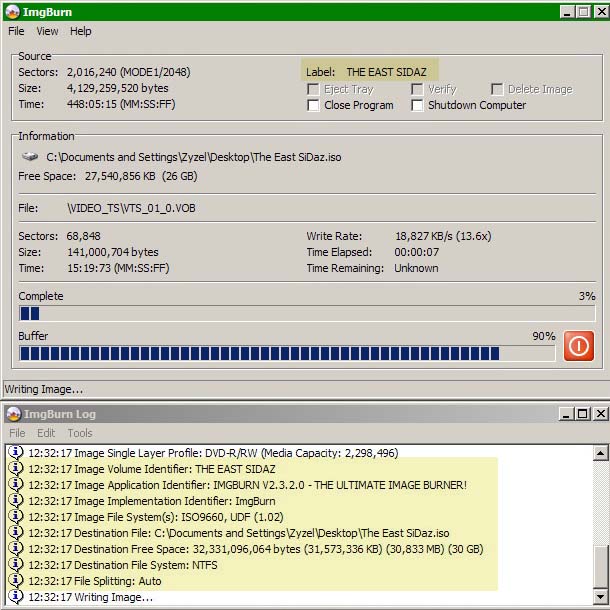Open the Tools menu in ImgBurn Log
Screen dimensions: 610x610
tap(80, 433)
